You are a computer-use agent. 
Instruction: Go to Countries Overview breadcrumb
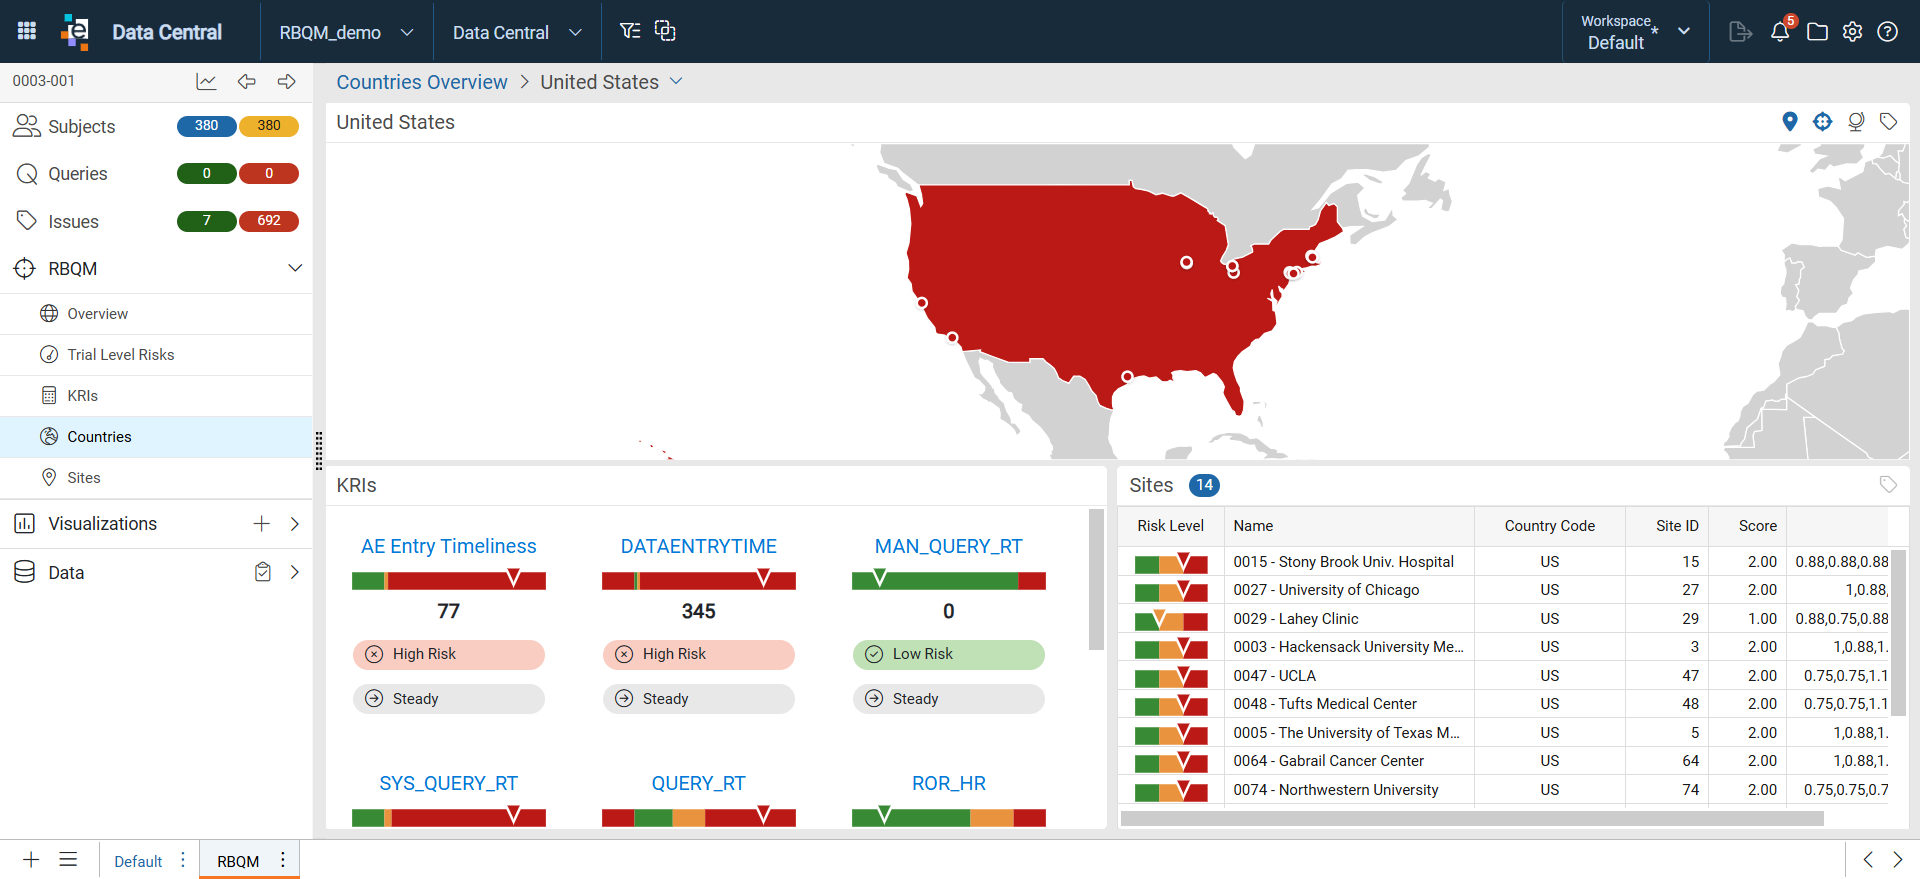(x=422, y=82)
